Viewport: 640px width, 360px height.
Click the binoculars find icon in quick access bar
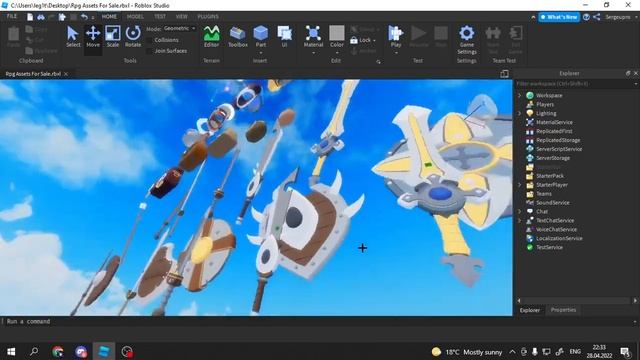[41, 17]
